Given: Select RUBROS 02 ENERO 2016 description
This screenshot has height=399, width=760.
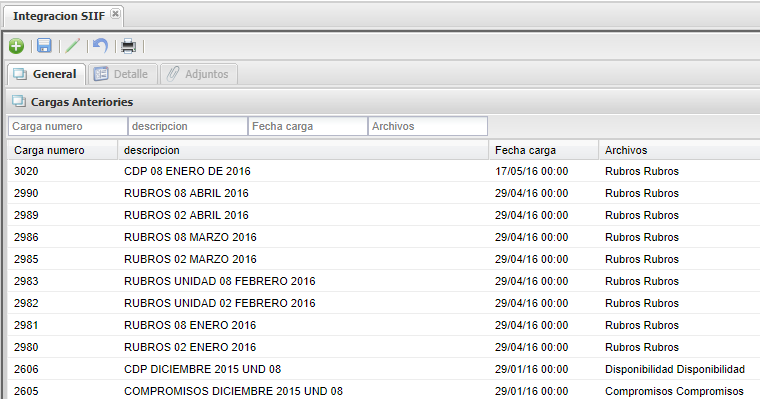Looking at the screenshot, I should point(190,347).
